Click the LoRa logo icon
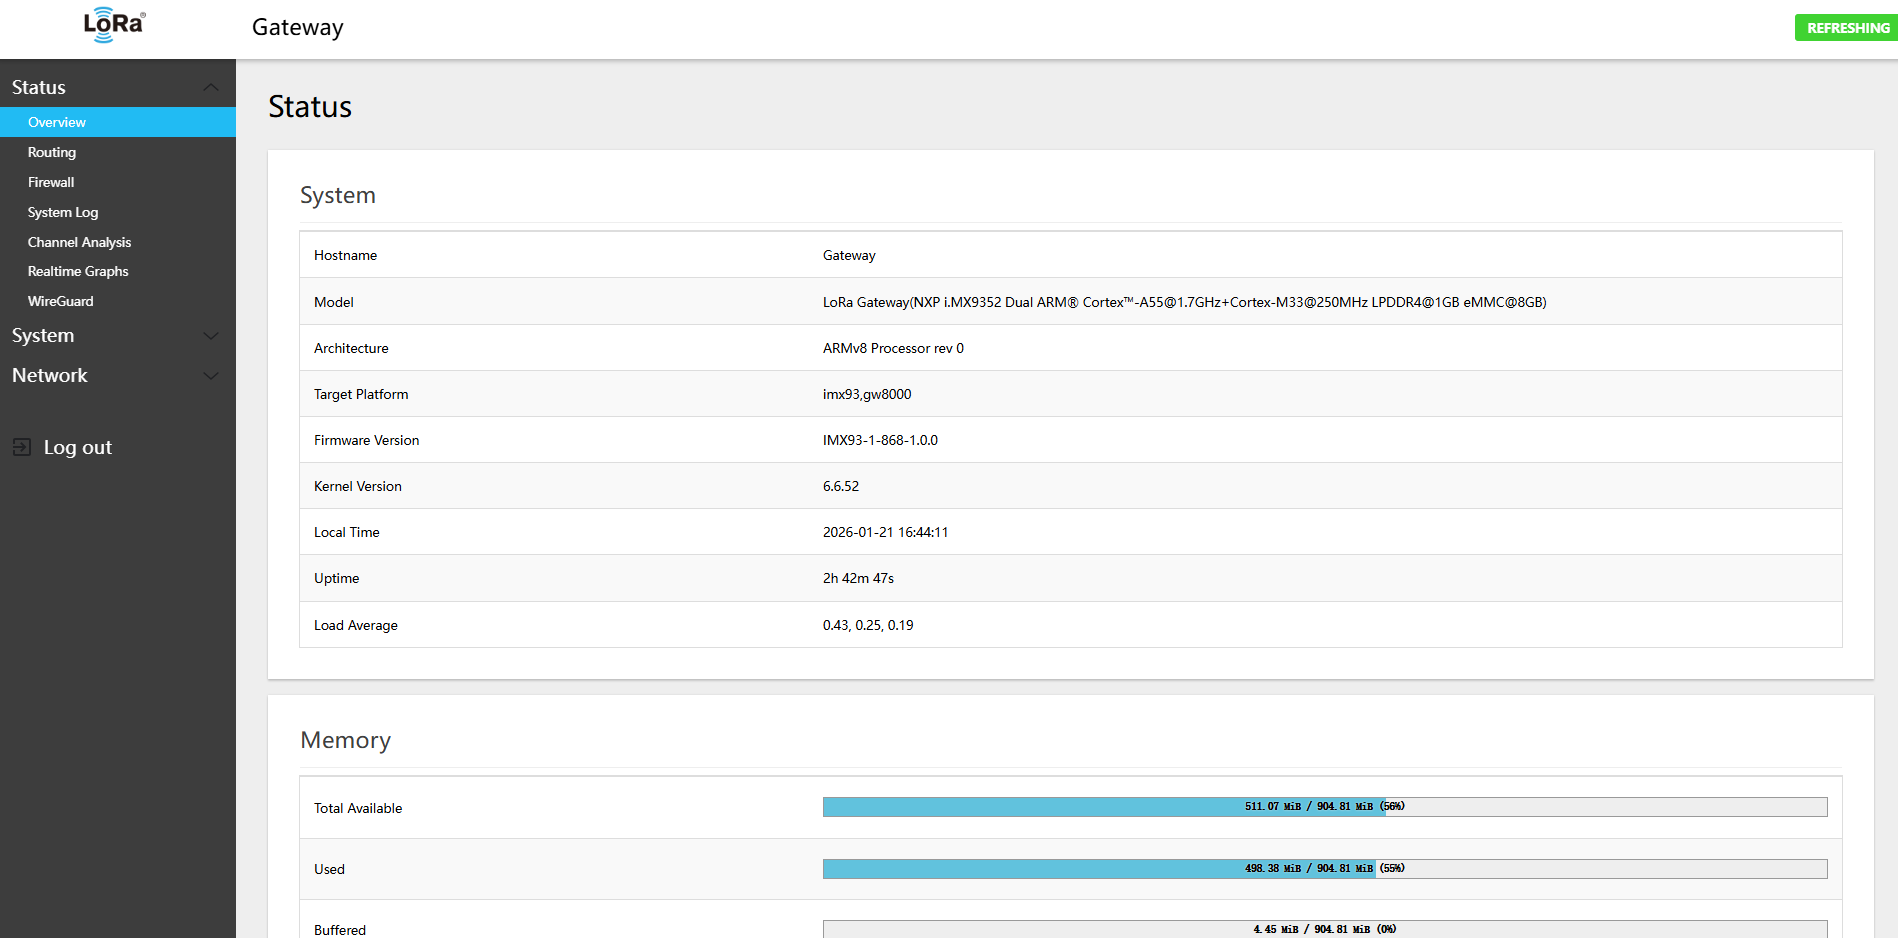1898x938 pixels. click(114, 25)
